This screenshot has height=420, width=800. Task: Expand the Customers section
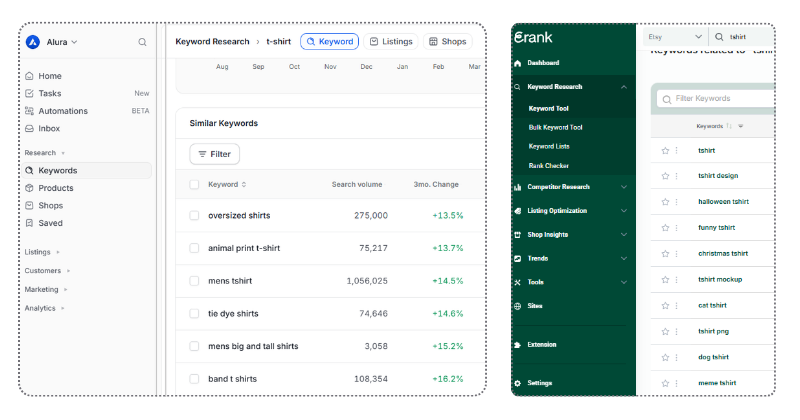point(47,270)
